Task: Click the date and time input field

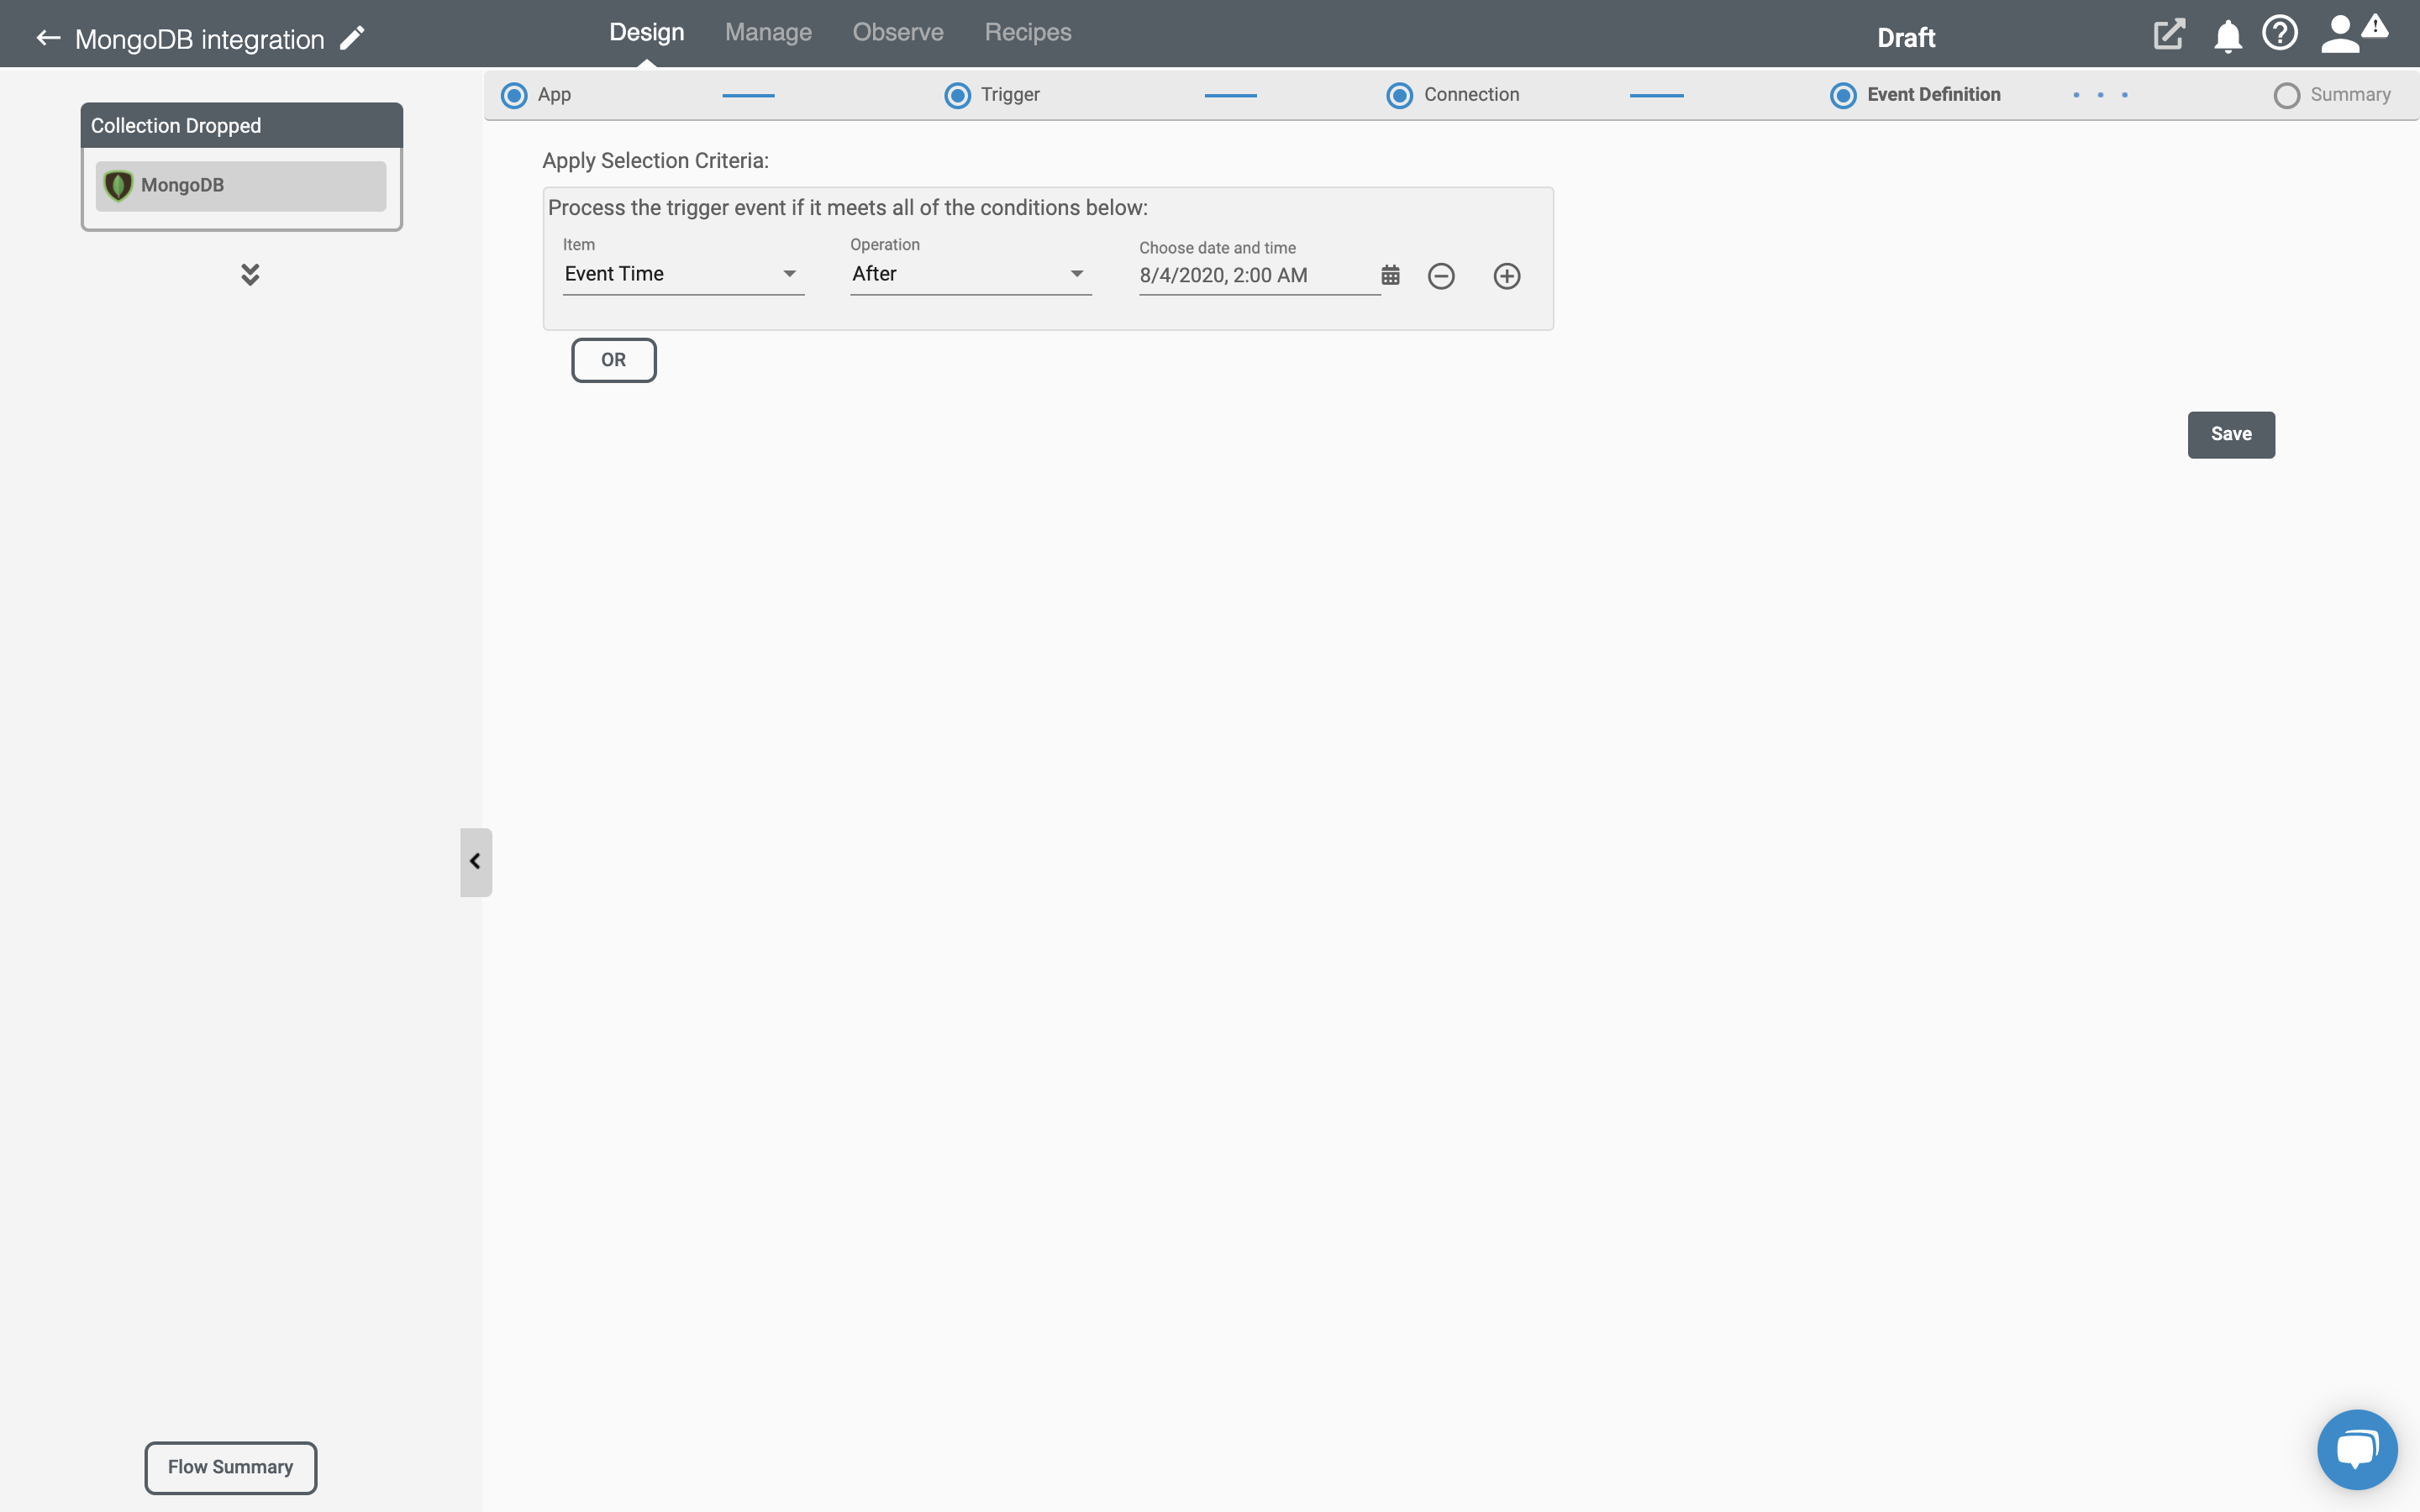Action: (1251, 274)
